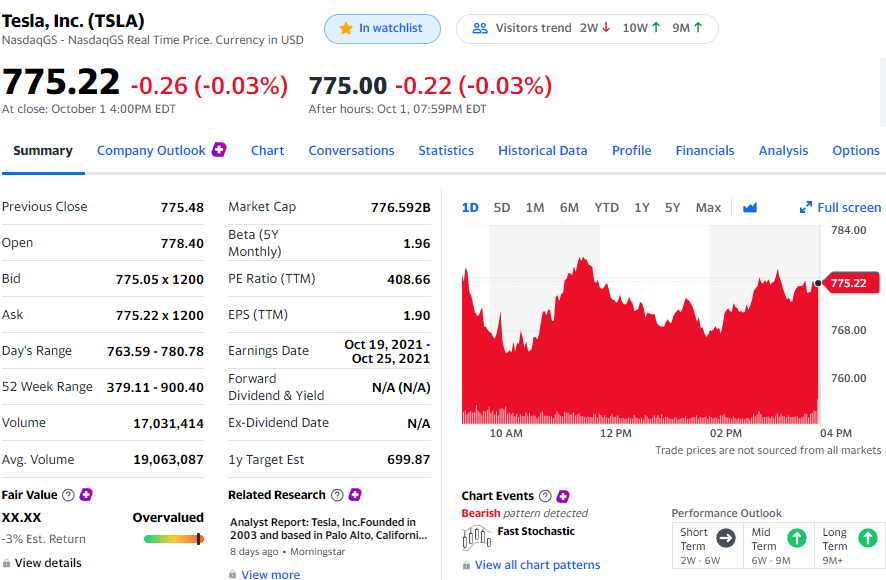Click the Fair Value overvalued gradient bar

tap(173, 539)
